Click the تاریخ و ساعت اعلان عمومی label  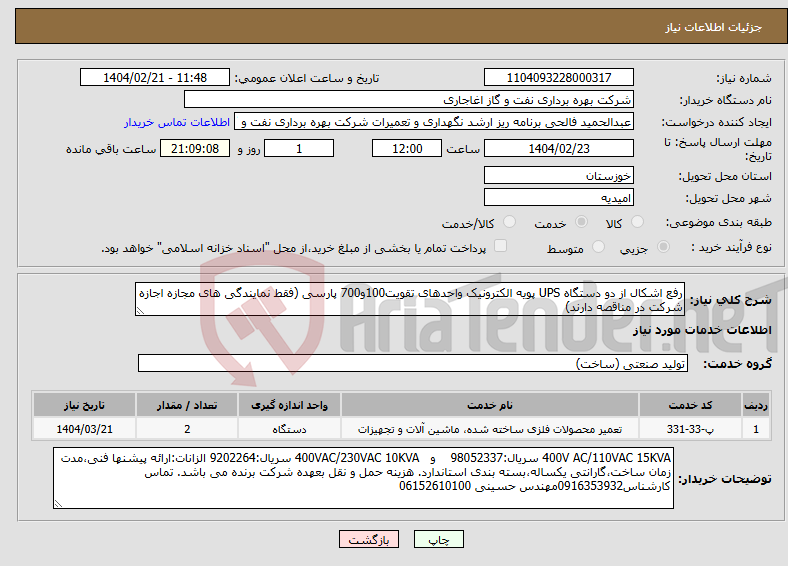[307, 78]
